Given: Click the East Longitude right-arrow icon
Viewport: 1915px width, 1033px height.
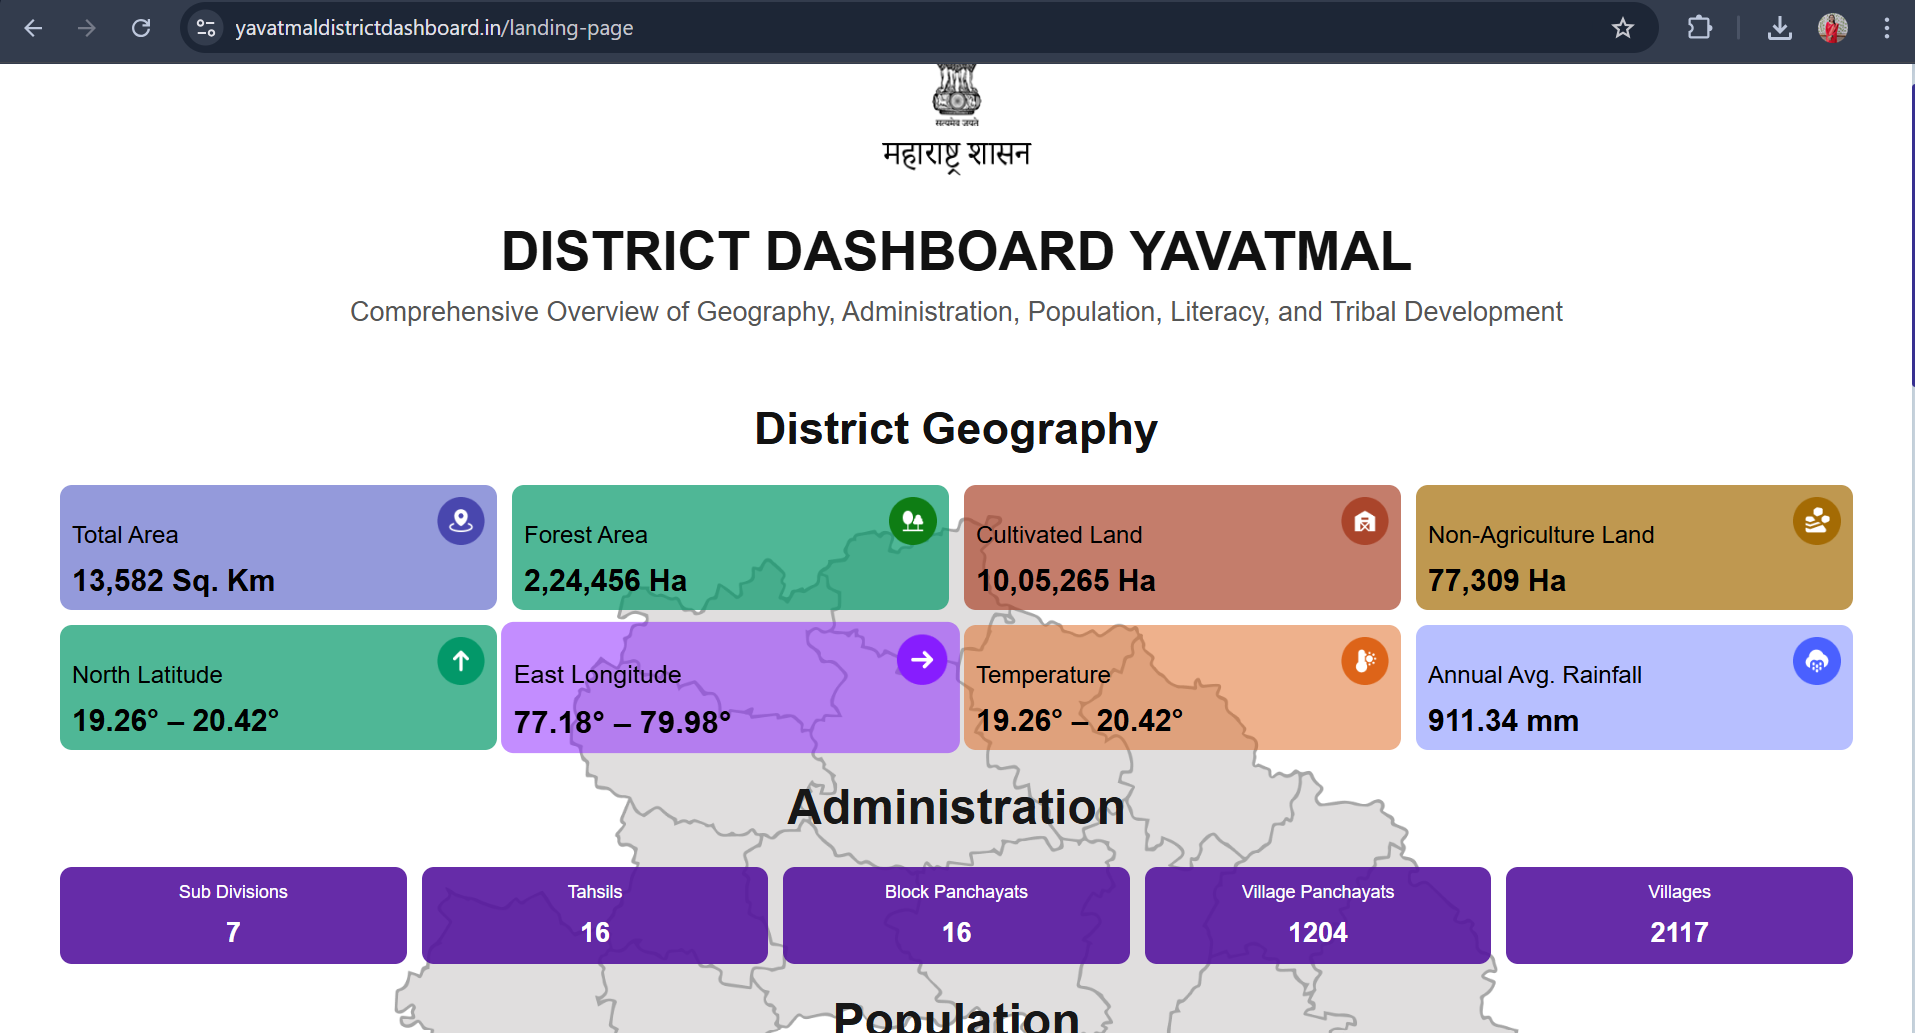Looking at the screenshot, I should tap(922, 660).
